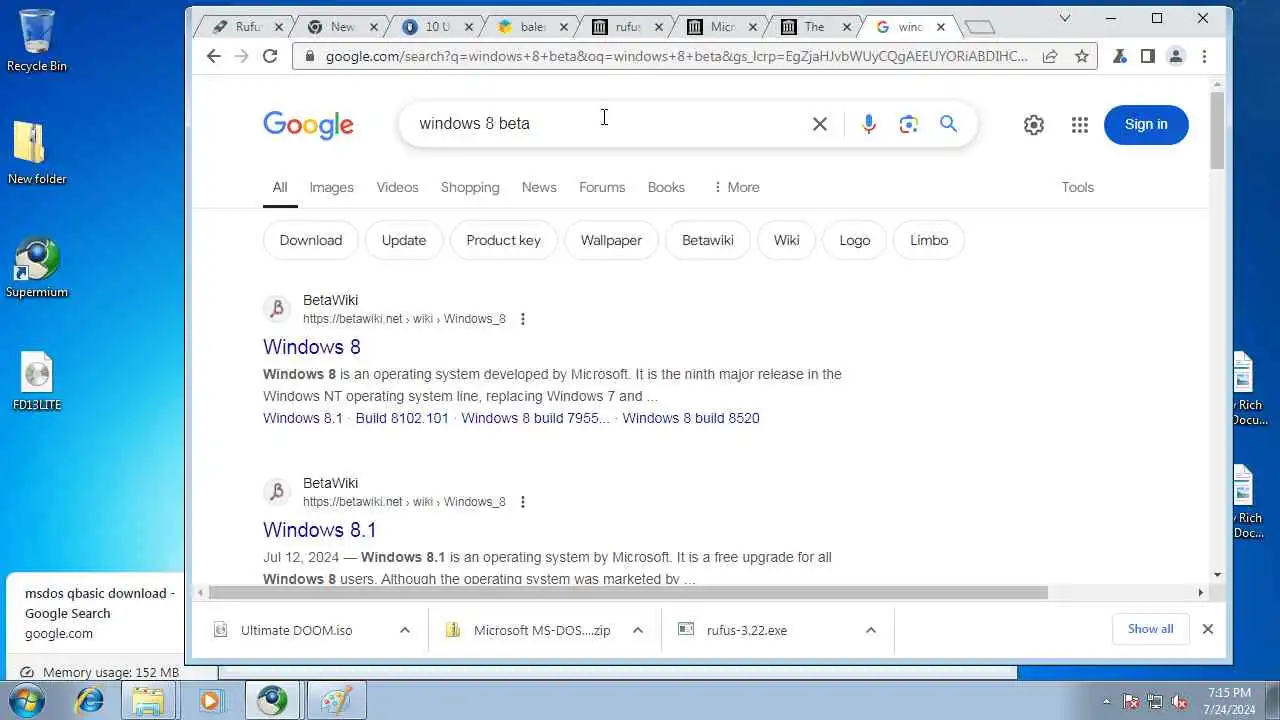Open FD13LITE disc image icon
The image size is (1280, 720).
pyautogui.click(x=37, y=382)
